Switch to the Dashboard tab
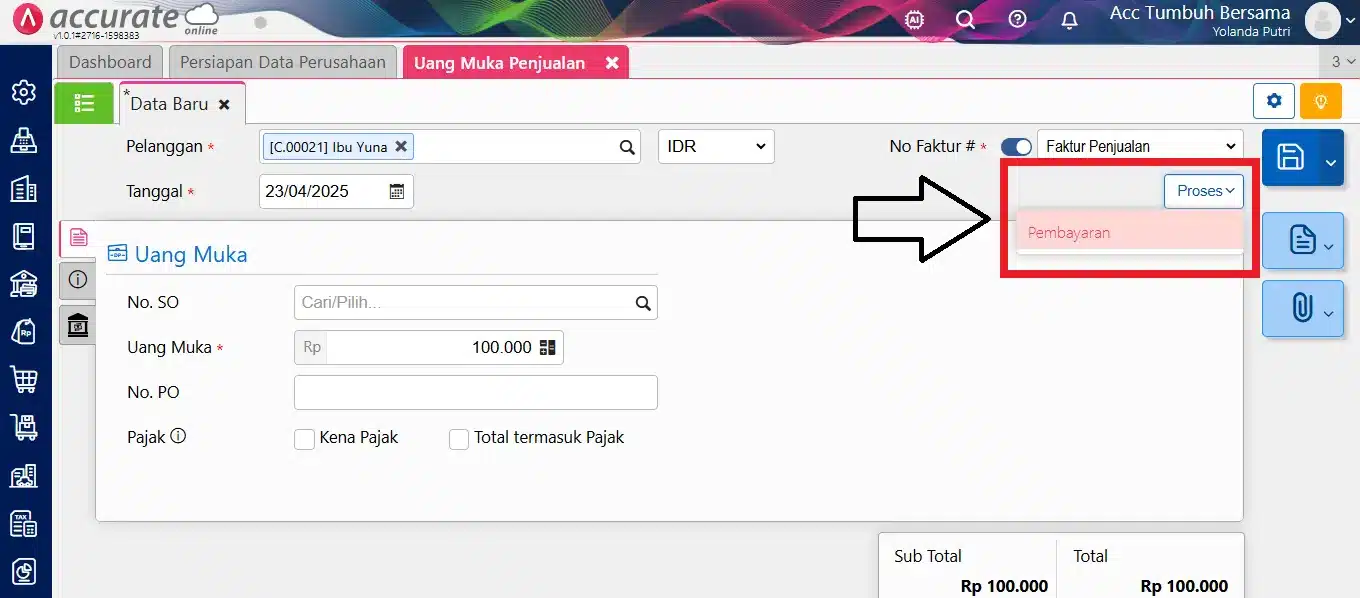This screenshot has height=598, width=1360. pos(110,62)
